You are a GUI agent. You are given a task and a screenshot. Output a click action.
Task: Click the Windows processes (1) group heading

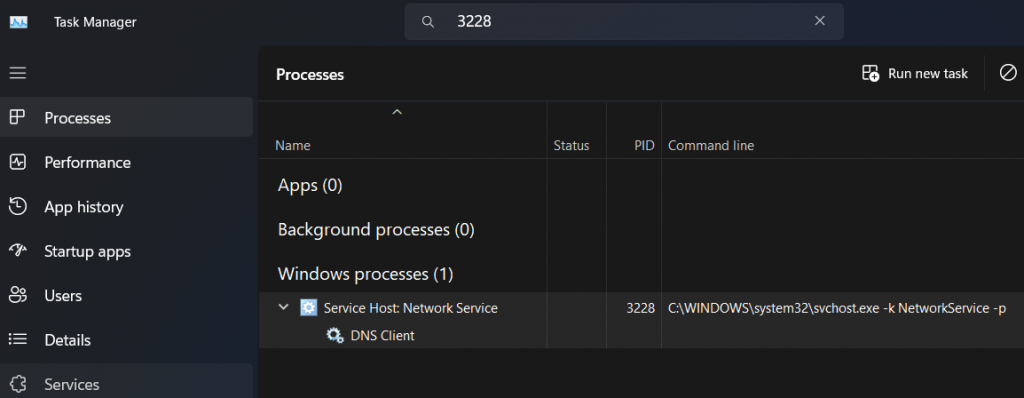click(366, 274)
